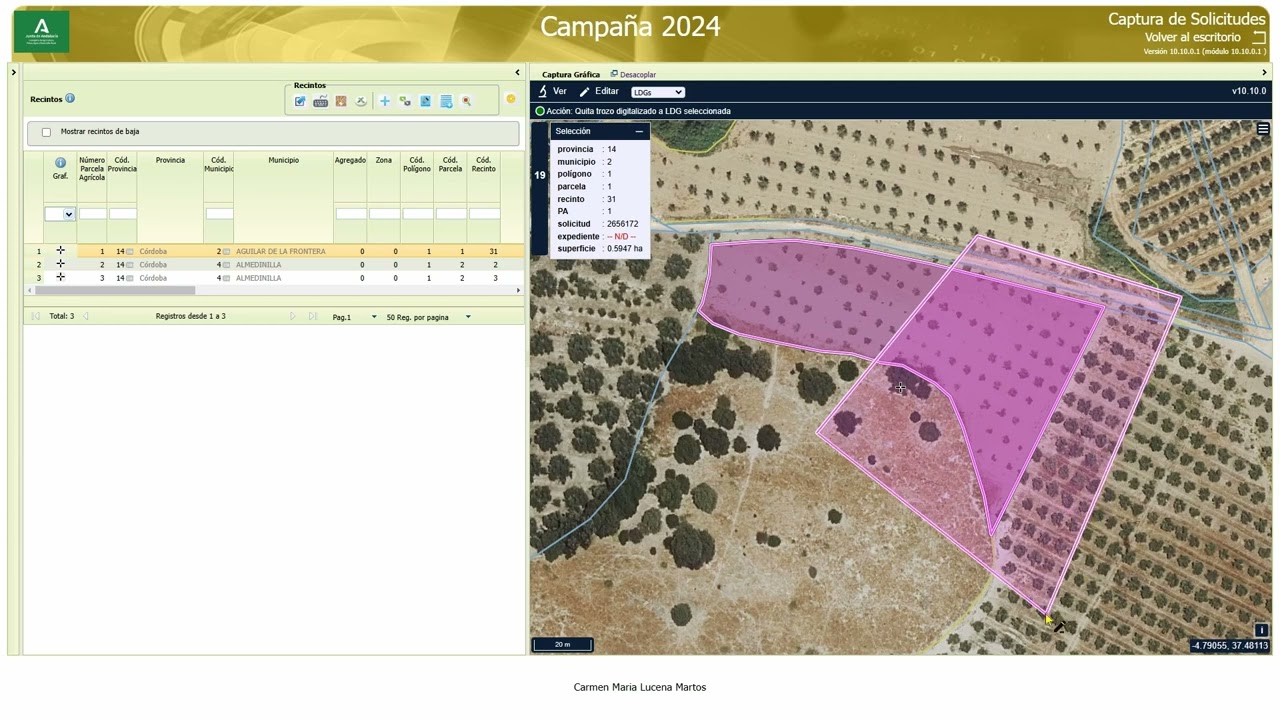The width and height of the screenshot is (1280, 720).
Task: Click the Cód. Provincia filter field
Action: tap(122, 214)
